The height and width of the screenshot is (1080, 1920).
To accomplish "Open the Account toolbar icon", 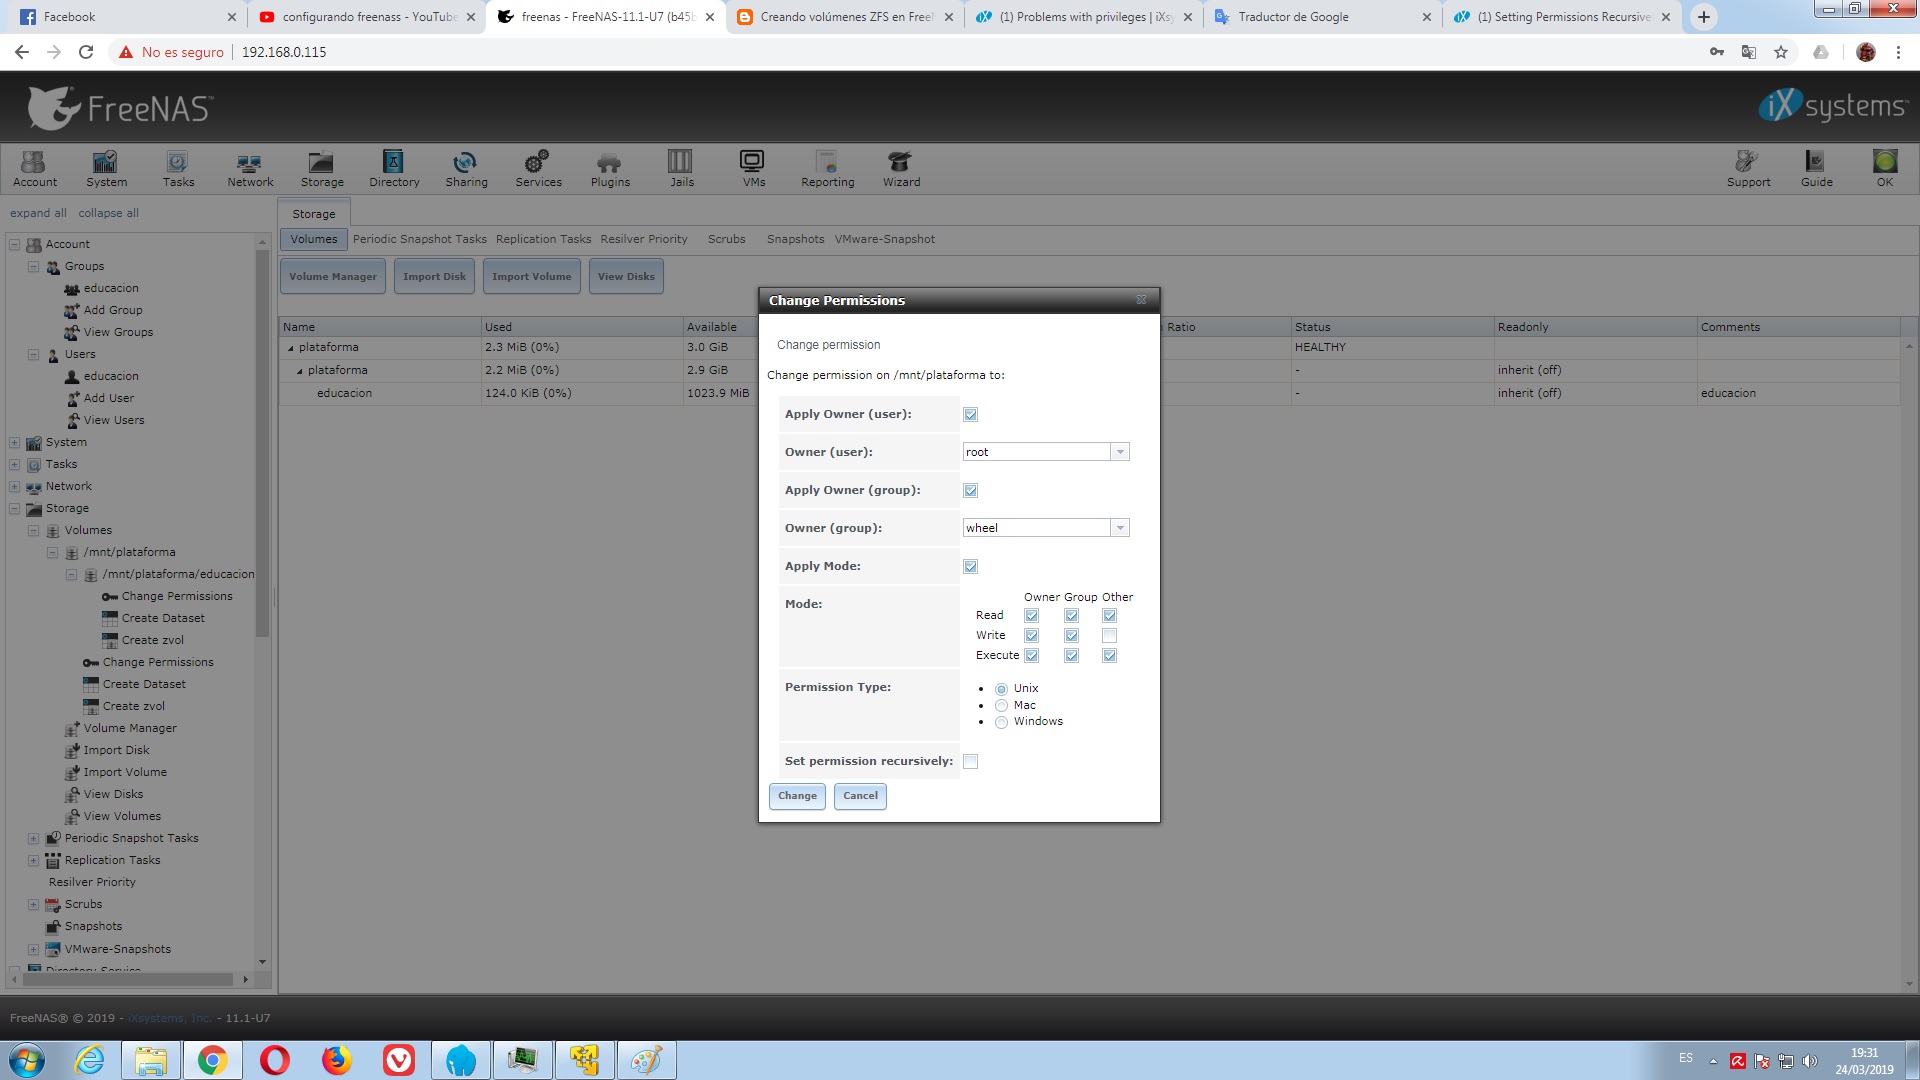I will click(35, 168).
